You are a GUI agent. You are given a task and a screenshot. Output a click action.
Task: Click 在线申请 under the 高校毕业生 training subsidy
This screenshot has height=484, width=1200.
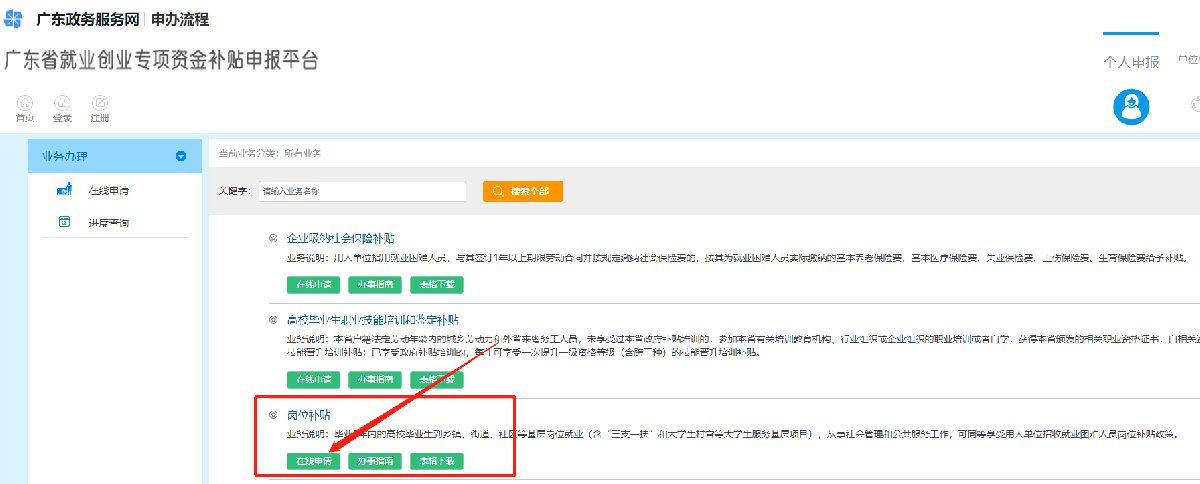[x=314, y=379]
